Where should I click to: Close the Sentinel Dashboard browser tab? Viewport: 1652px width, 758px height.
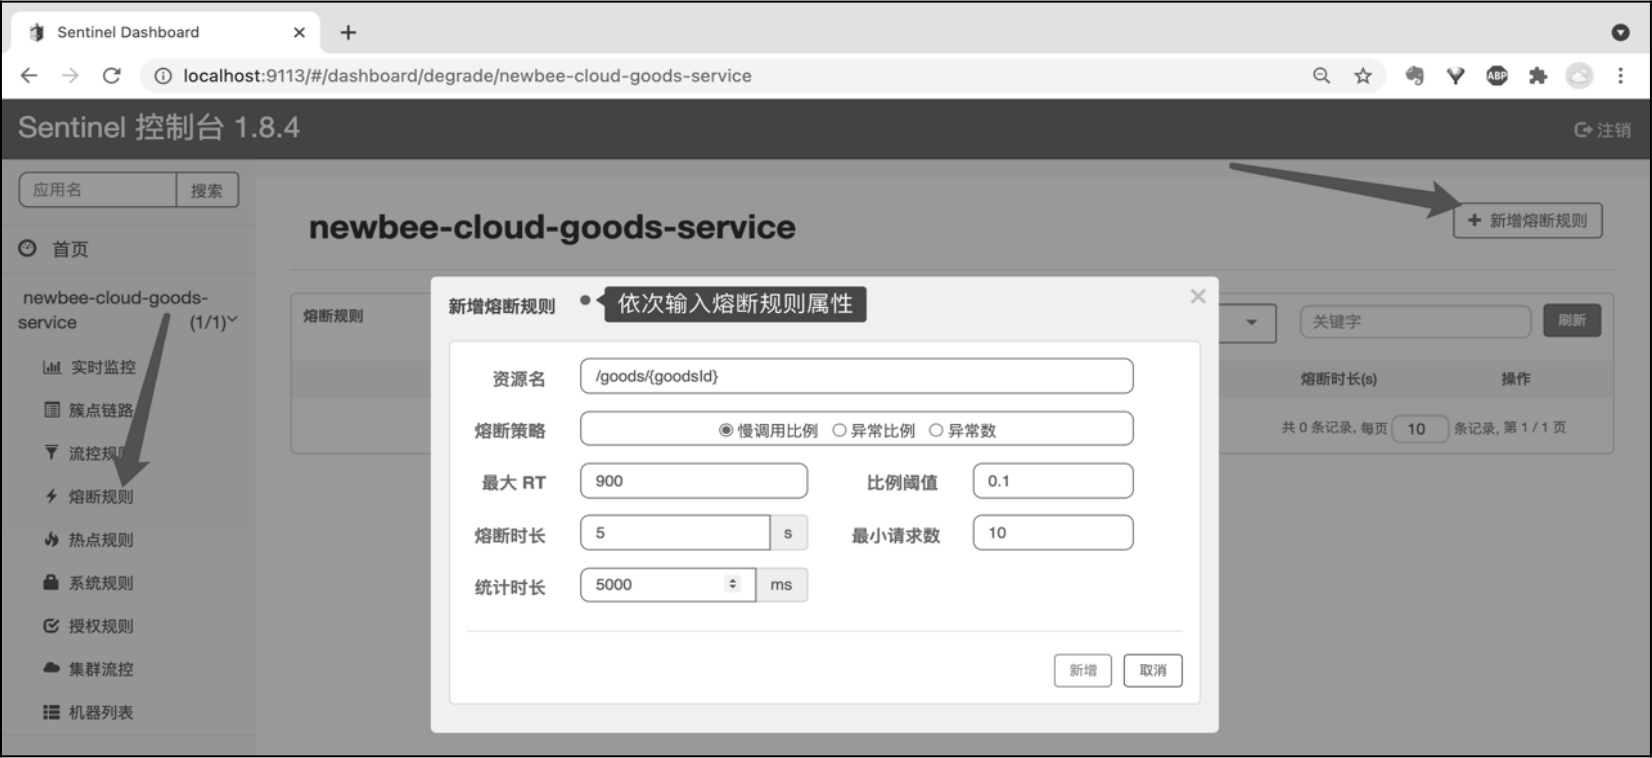[x=299, y=32]
